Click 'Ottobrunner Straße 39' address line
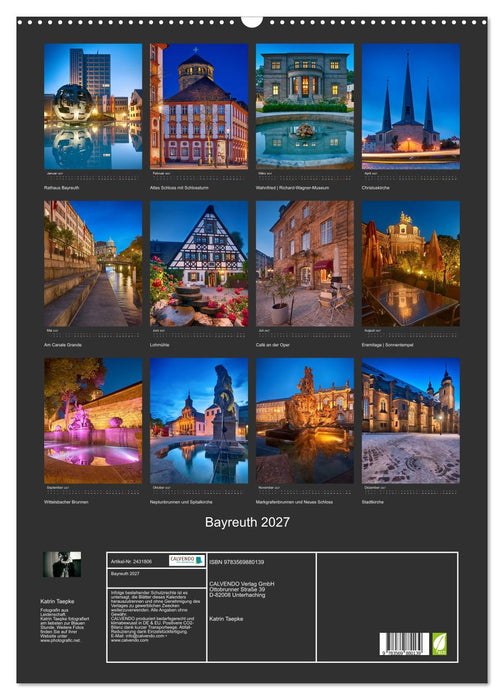 (x=237, y=589)
